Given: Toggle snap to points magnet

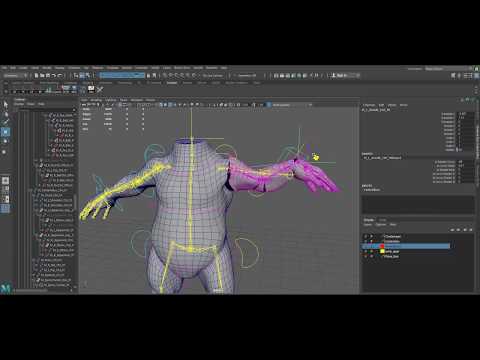Looking at the screenshot, I should coord(176,76).
